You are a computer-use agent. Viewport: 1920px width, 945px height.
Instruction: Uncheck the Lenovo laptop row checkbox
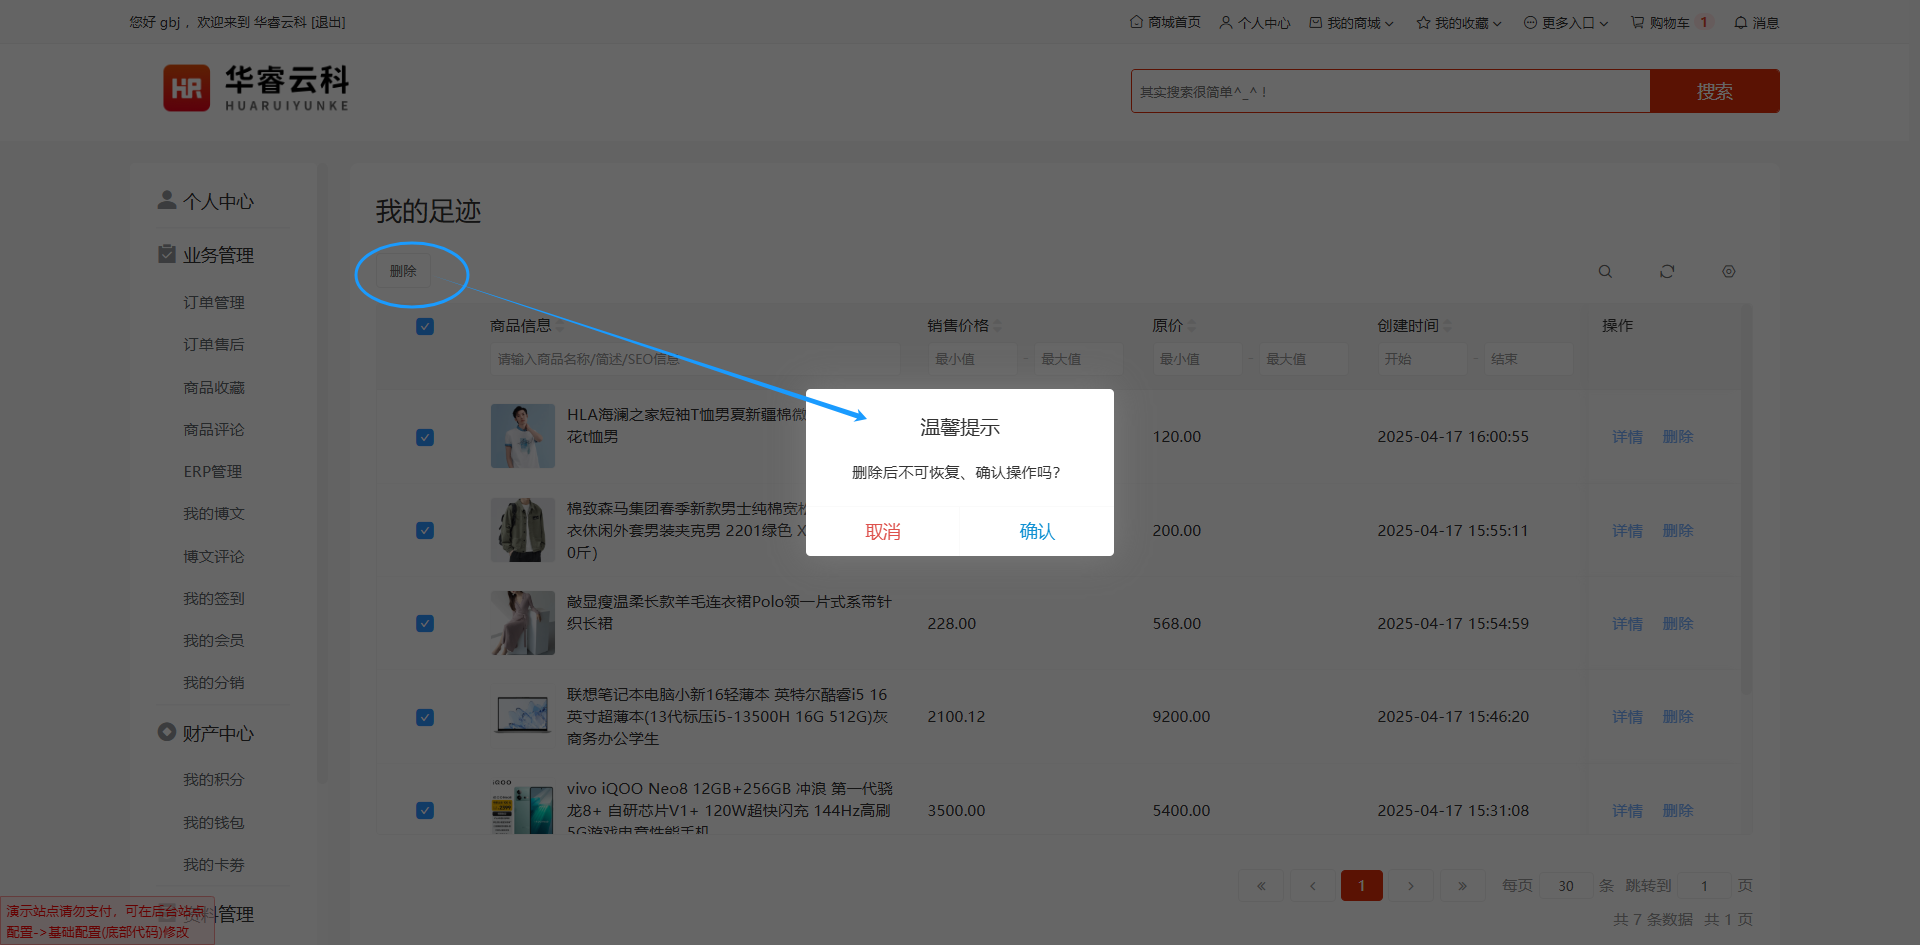tap(425, 717)
